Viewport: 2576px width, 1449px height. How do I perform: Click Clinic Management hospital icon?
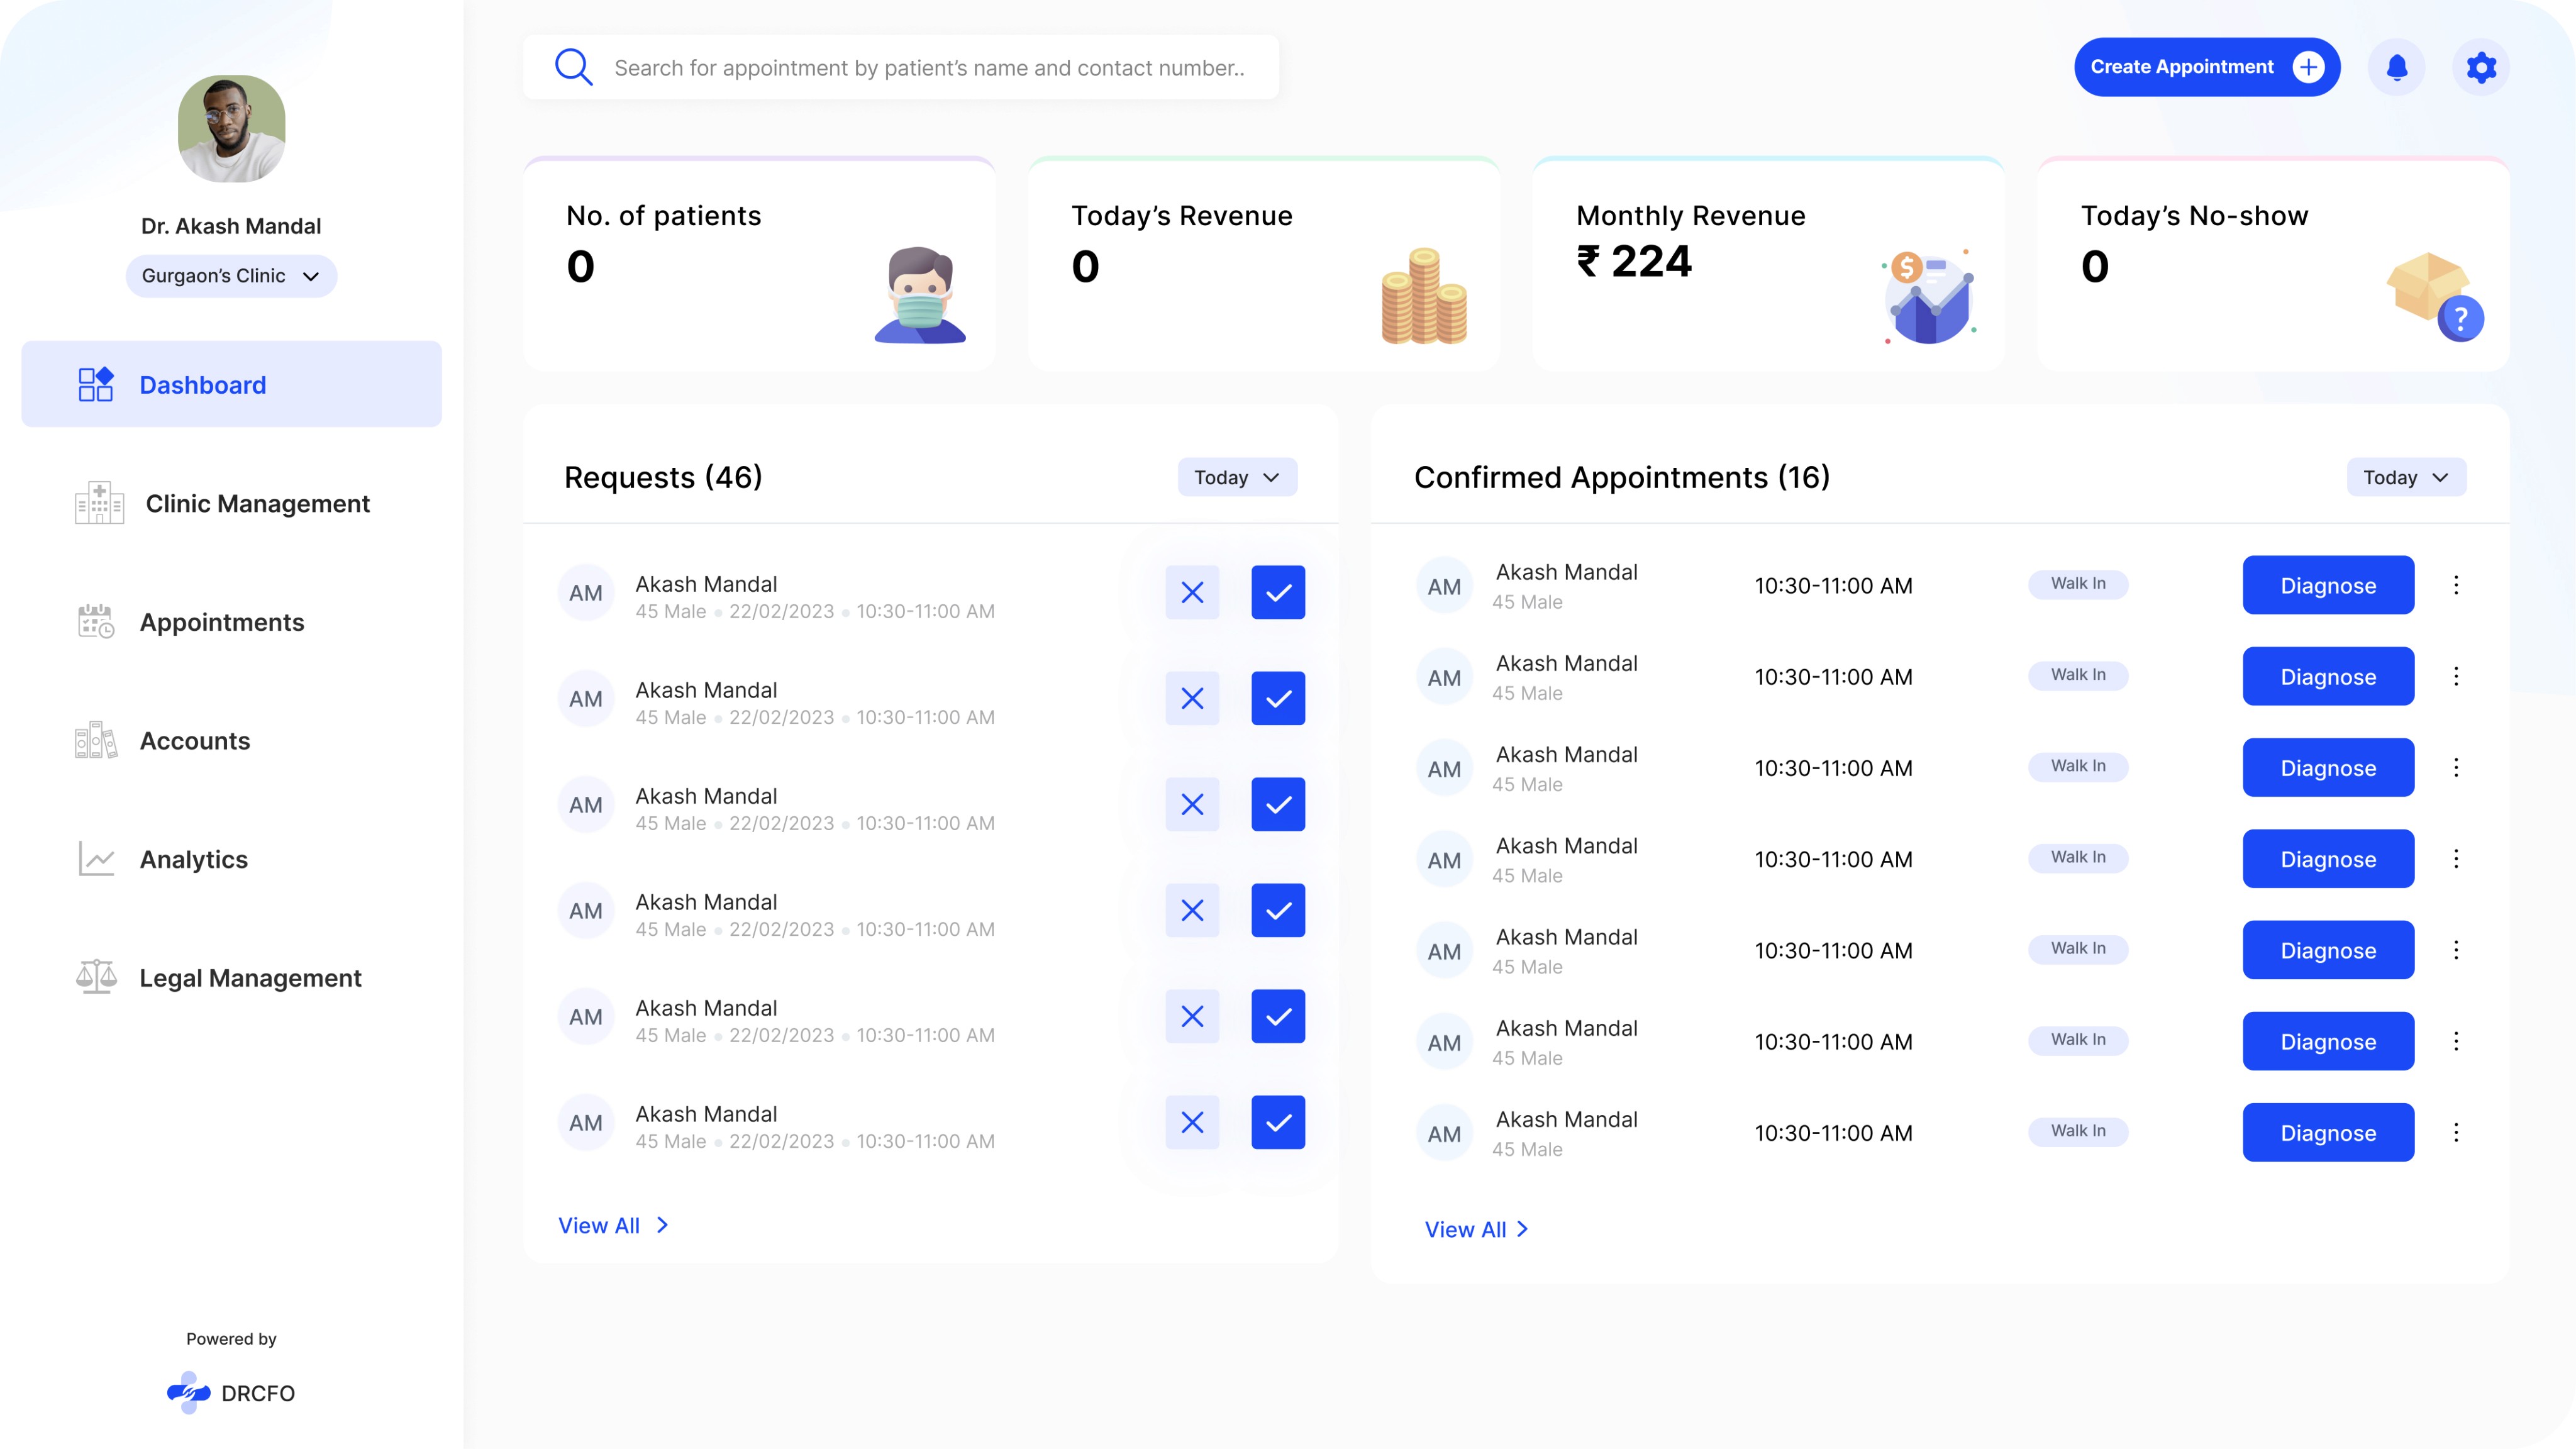click(99, 503)
